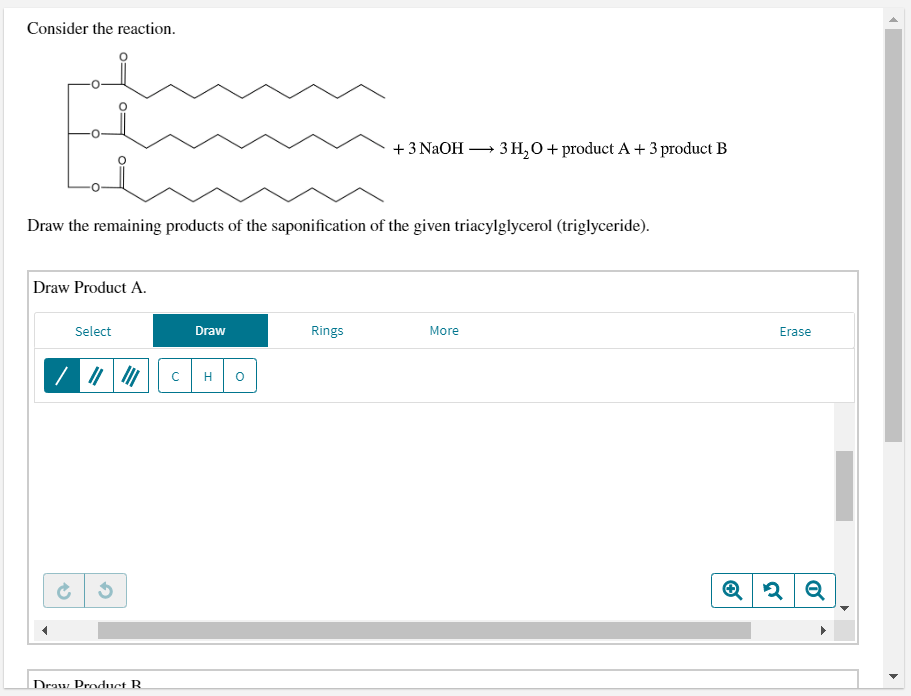Click the redo arrow icon
This screenshot has height=696, width=911.
pyautogui.click(x=62, y=590)
